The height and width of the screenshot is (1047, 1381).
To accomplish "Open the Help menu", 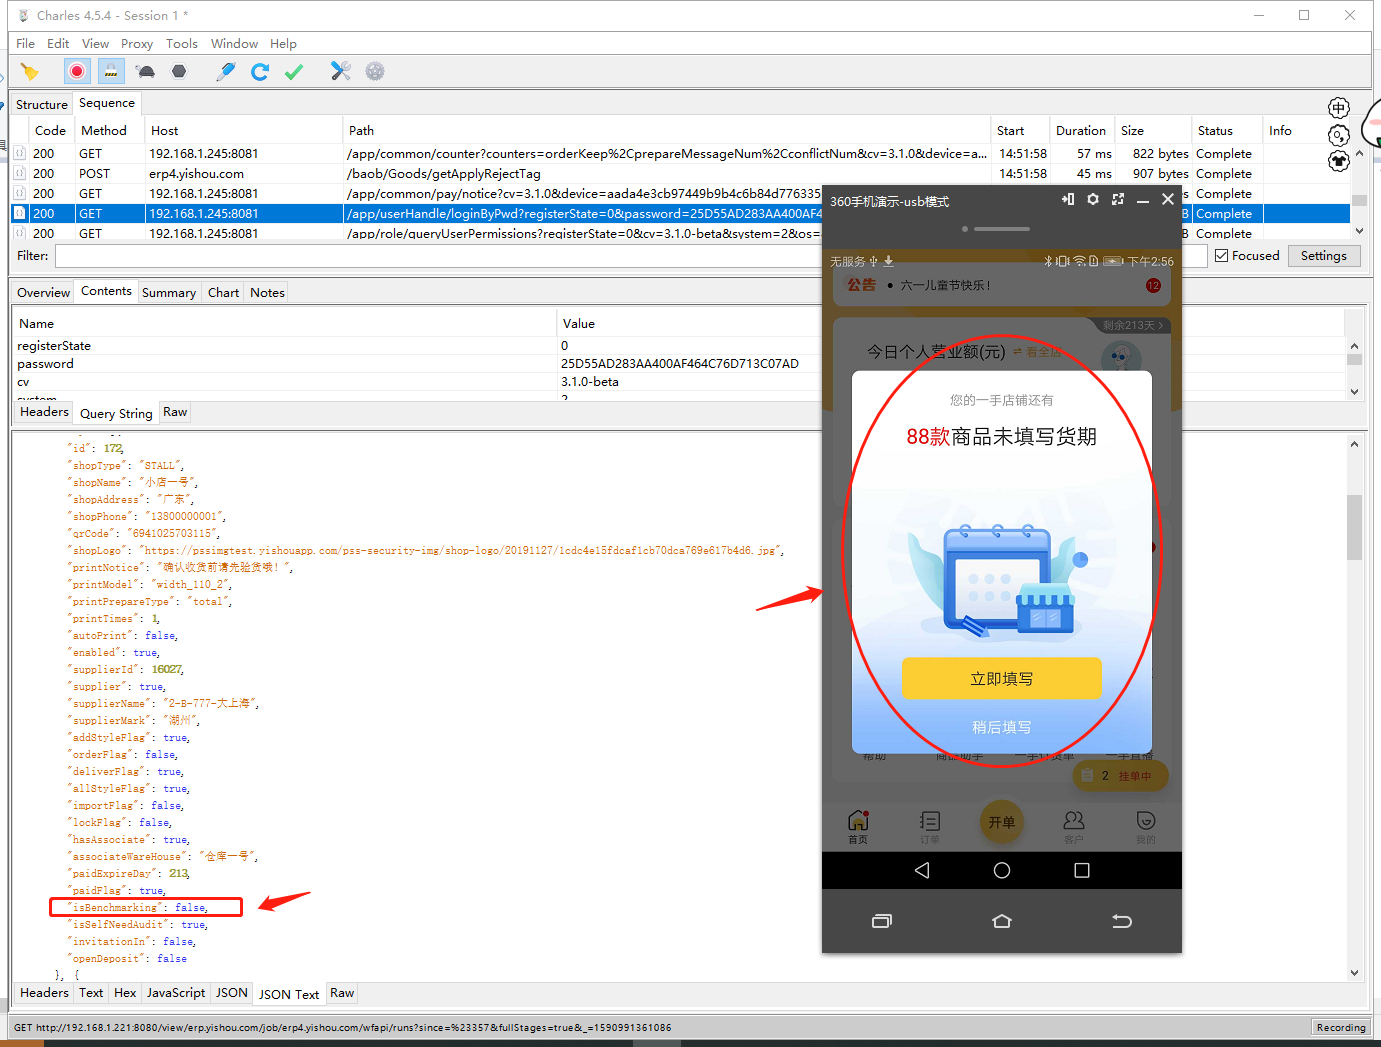I will click(x=283, y=44).
